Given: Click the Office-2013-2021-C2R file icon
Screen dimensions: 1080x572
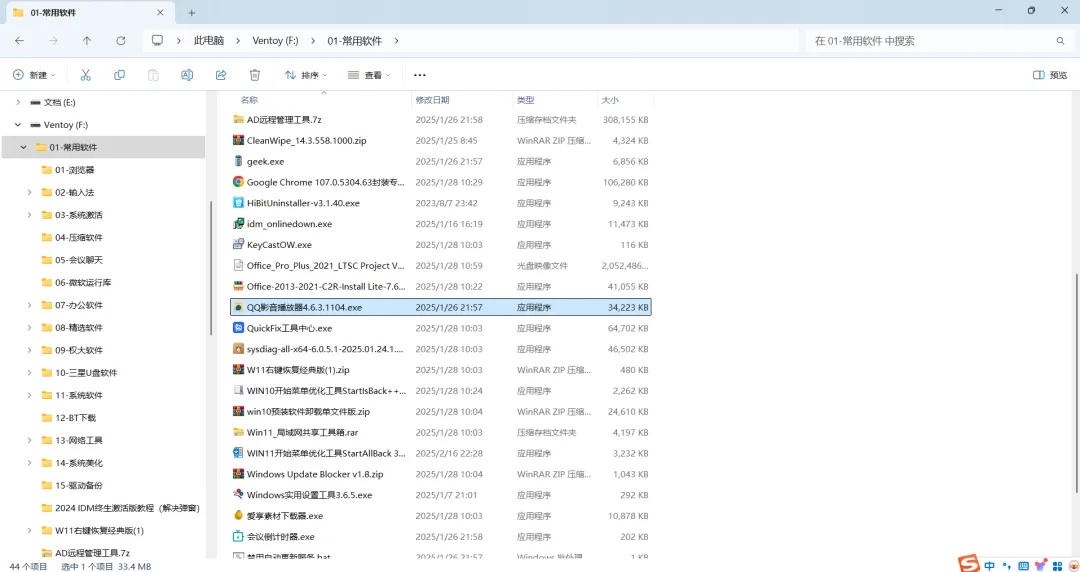Looking at the screenshot, I should [238, 286].
